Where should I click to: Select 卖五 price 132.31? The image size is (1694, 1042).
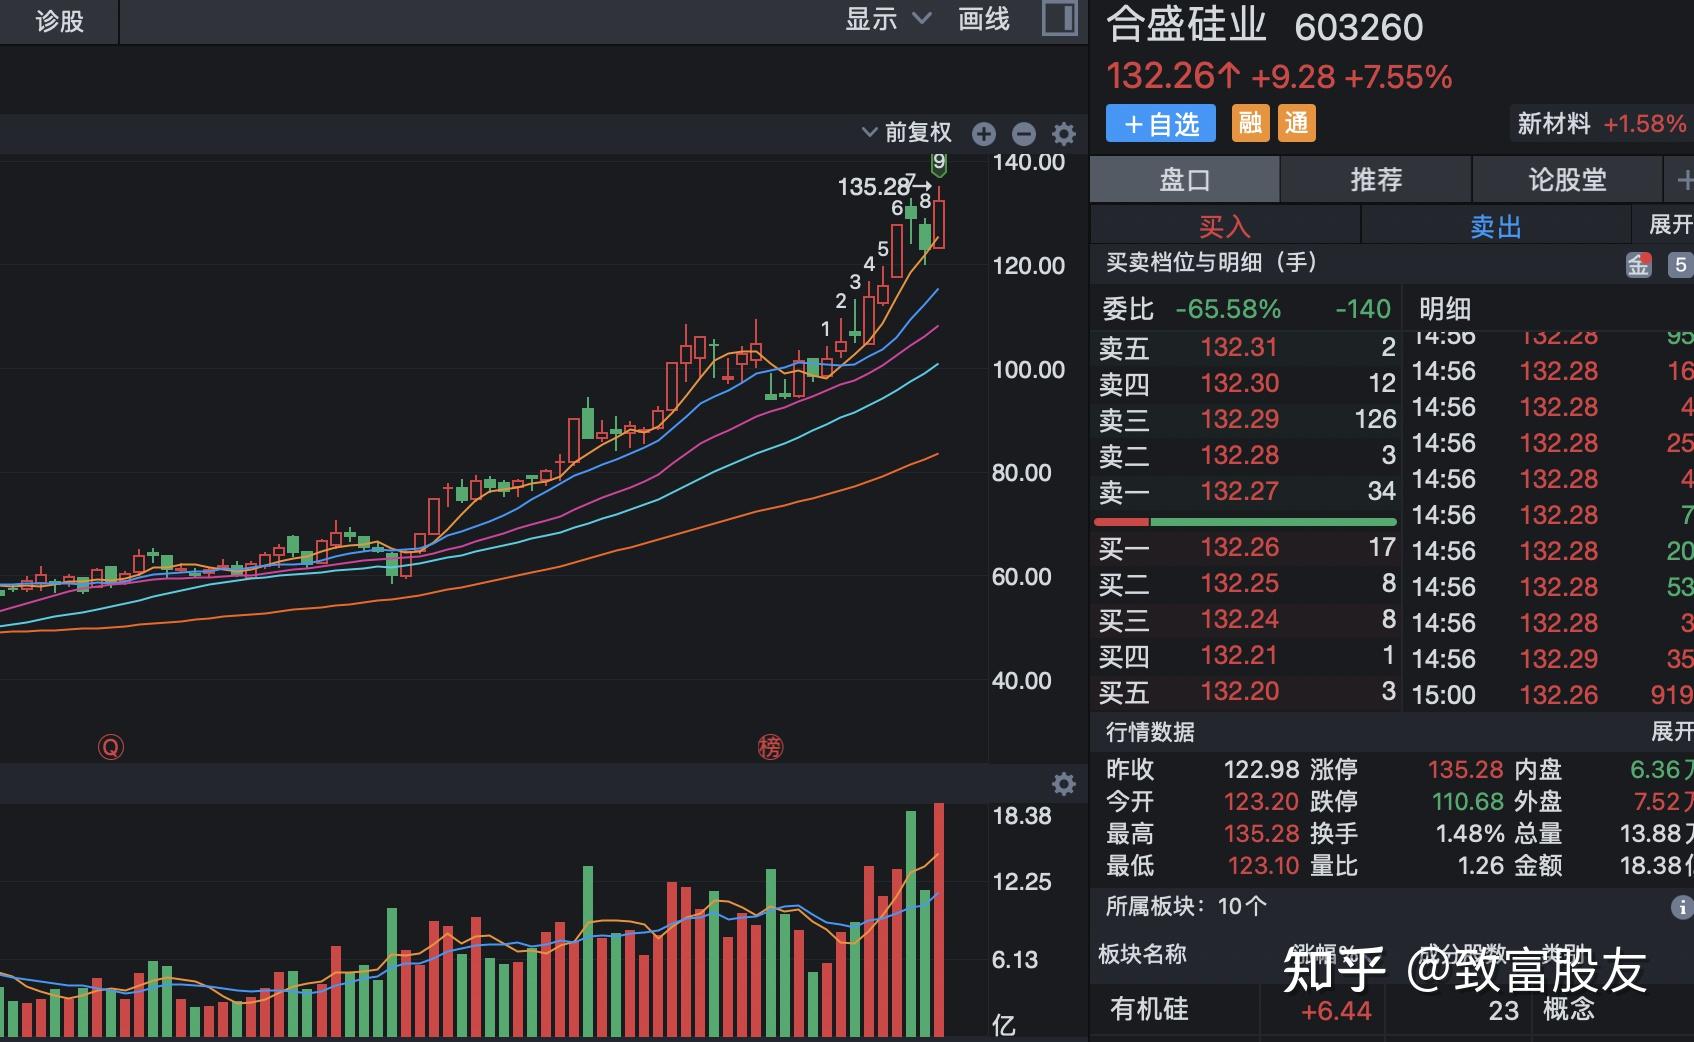tap(1239, 347)
